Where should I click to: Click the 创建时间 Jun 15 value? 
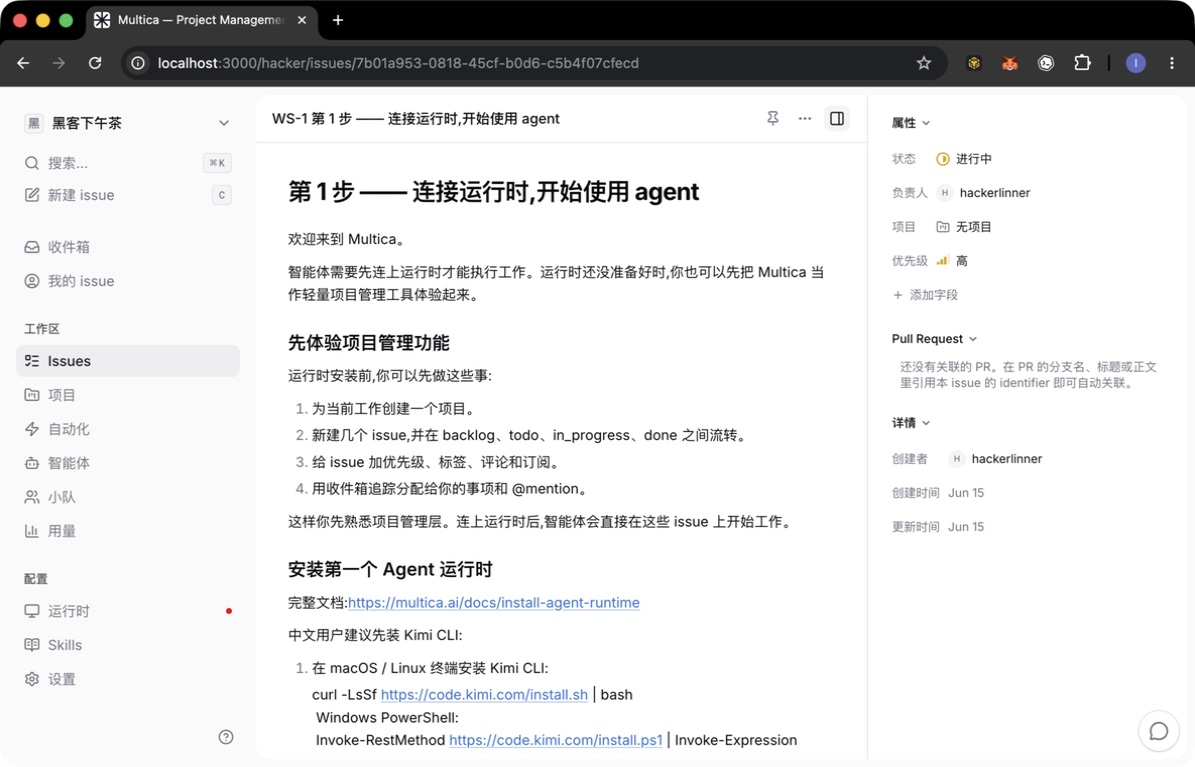coord(966,493)
